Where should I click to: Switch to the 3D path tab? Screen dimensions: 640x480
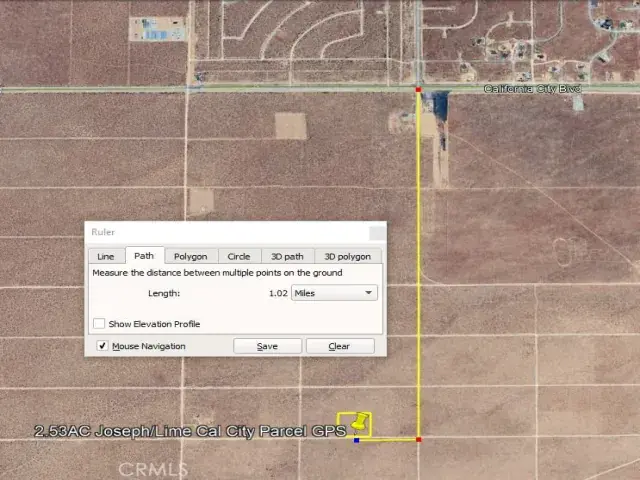click(288, 256)
